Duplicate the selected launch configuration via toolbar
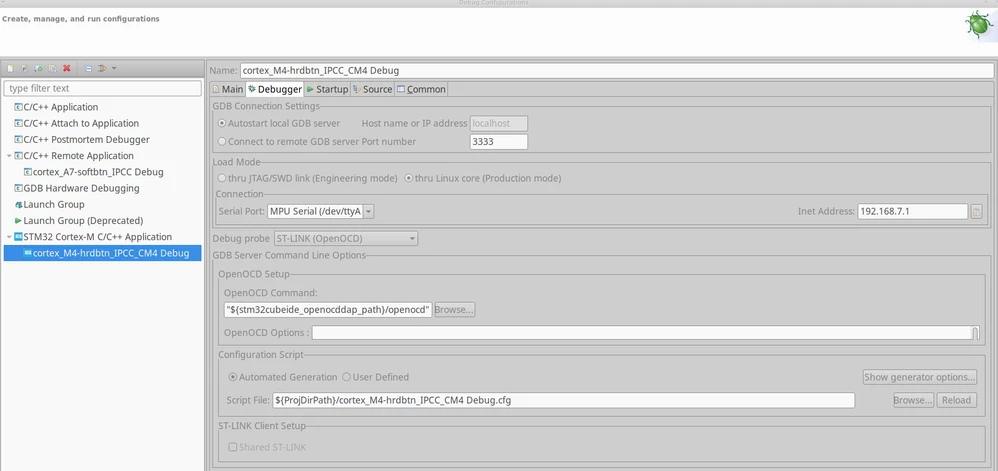The height and width of the screenshot is (471, 998). 53,68
